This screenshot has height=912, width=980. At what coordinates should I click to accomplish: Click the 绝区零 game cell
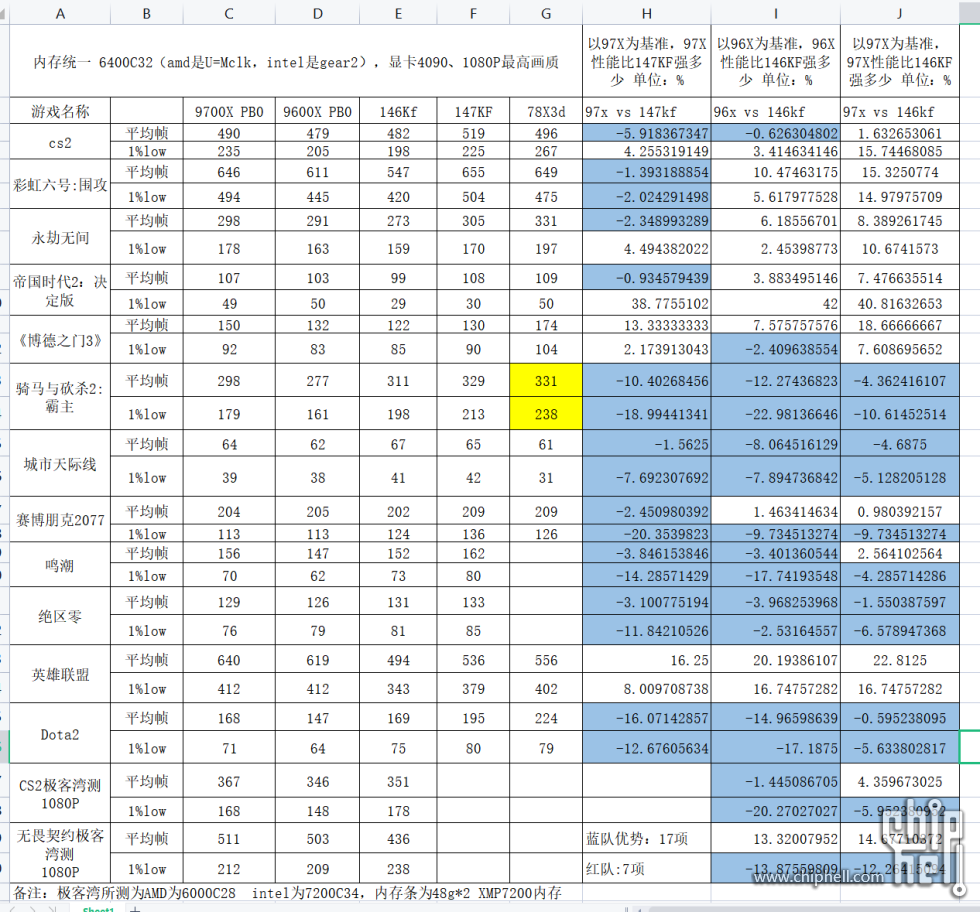(x=60, y=616)
